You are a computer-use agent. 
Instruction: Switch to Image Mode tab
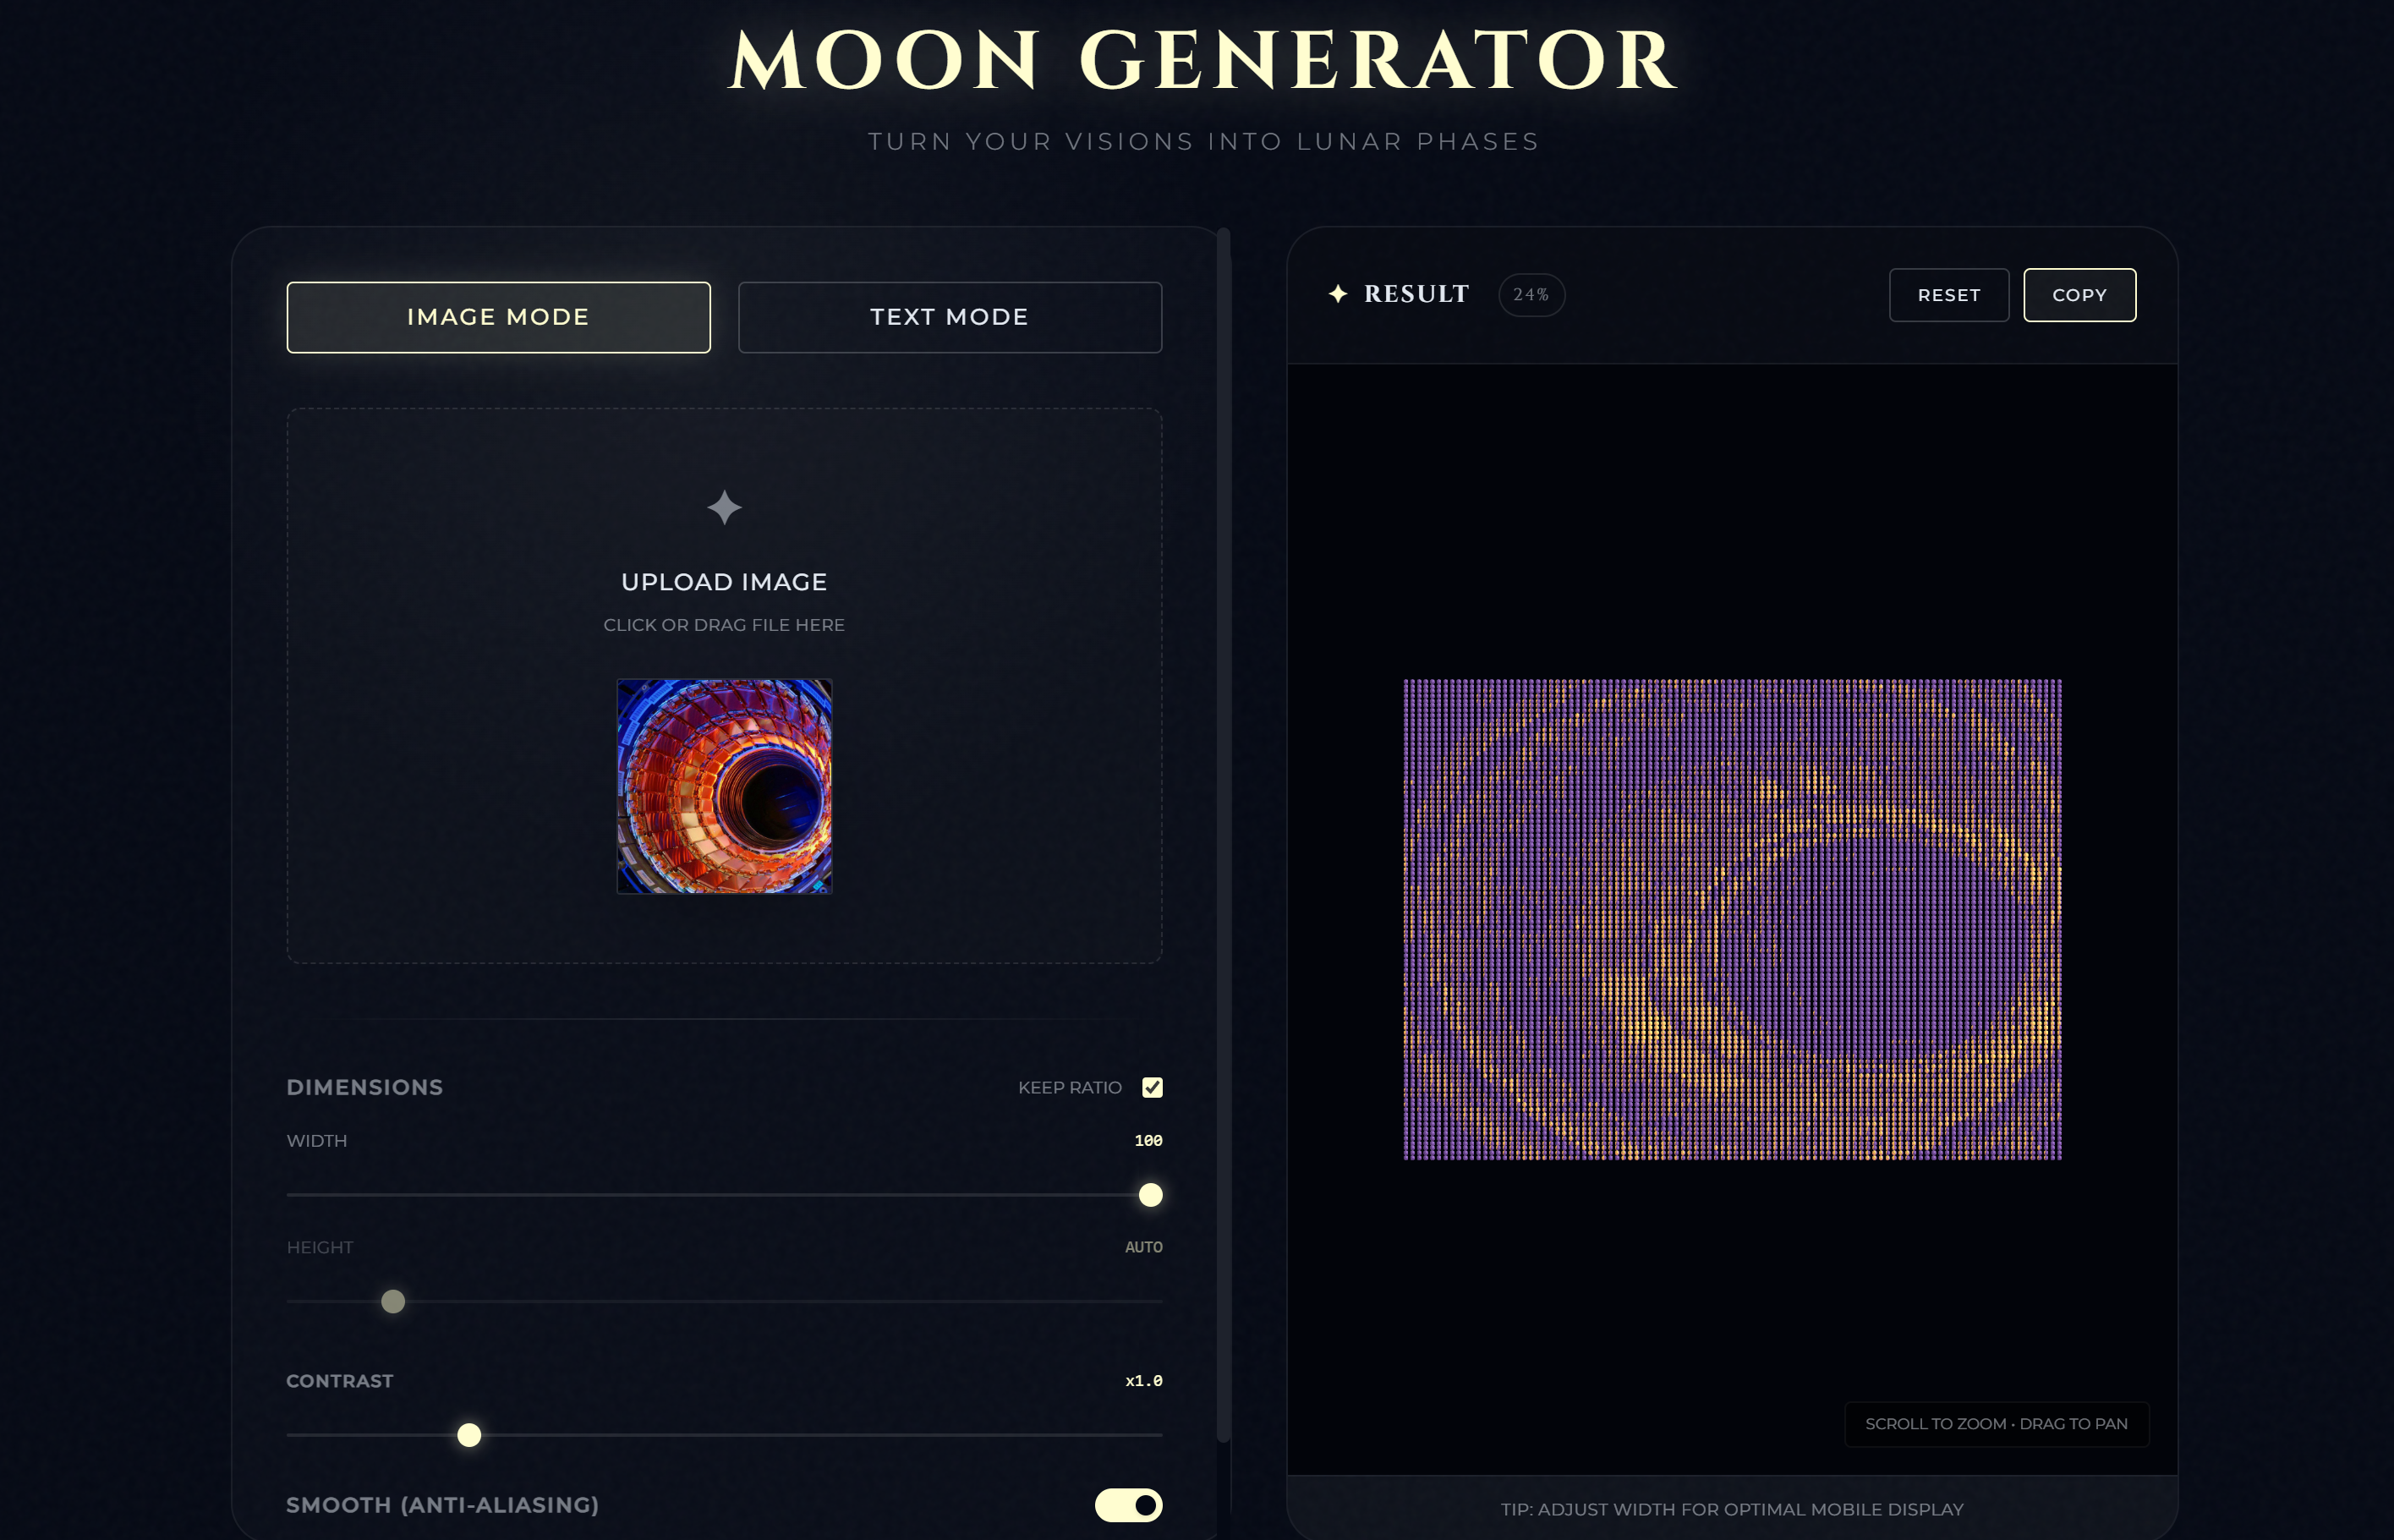(x=498, y=317)
